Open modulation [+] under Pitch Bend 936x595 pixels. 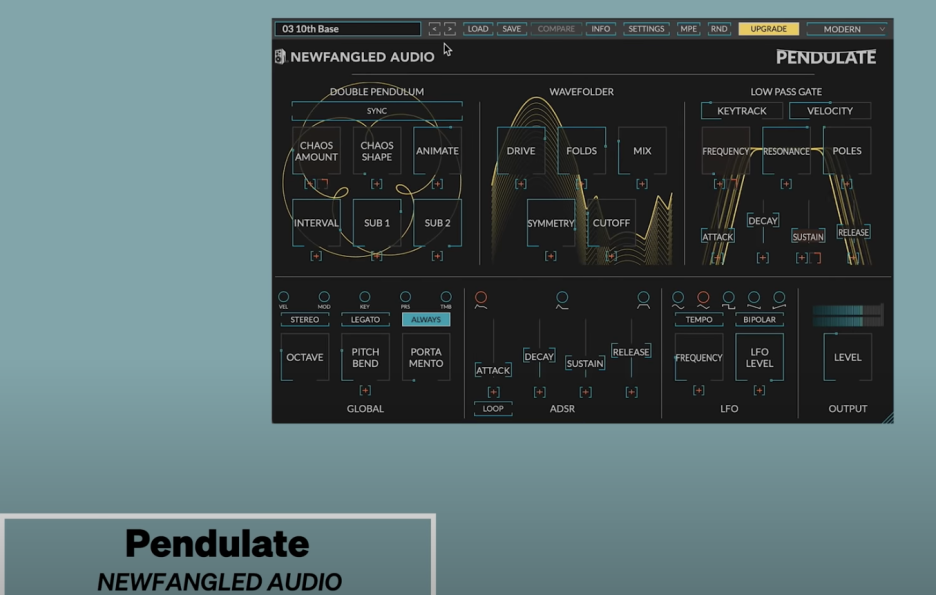pos(365,390)
